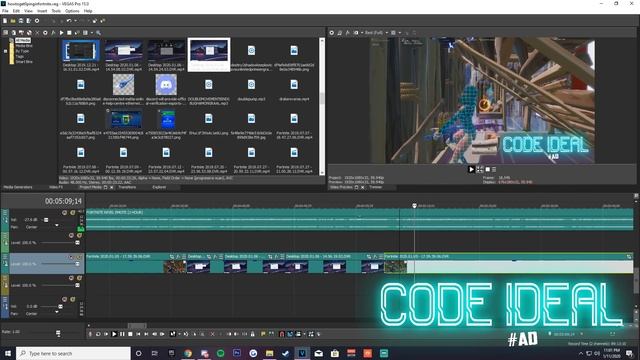Solo the first audio track
The height and width of the screenshot is (360, 640).
(73, 213)
